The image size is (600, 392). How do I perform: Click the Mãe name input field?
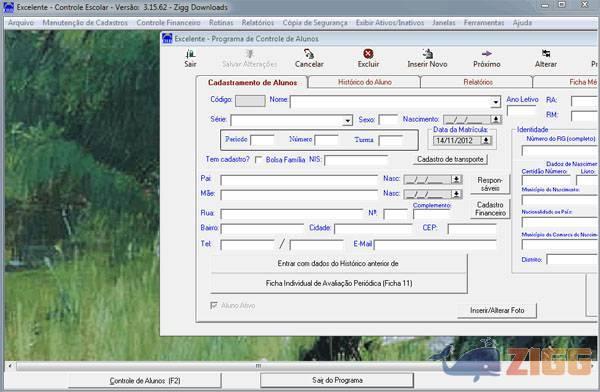point(299,195)
